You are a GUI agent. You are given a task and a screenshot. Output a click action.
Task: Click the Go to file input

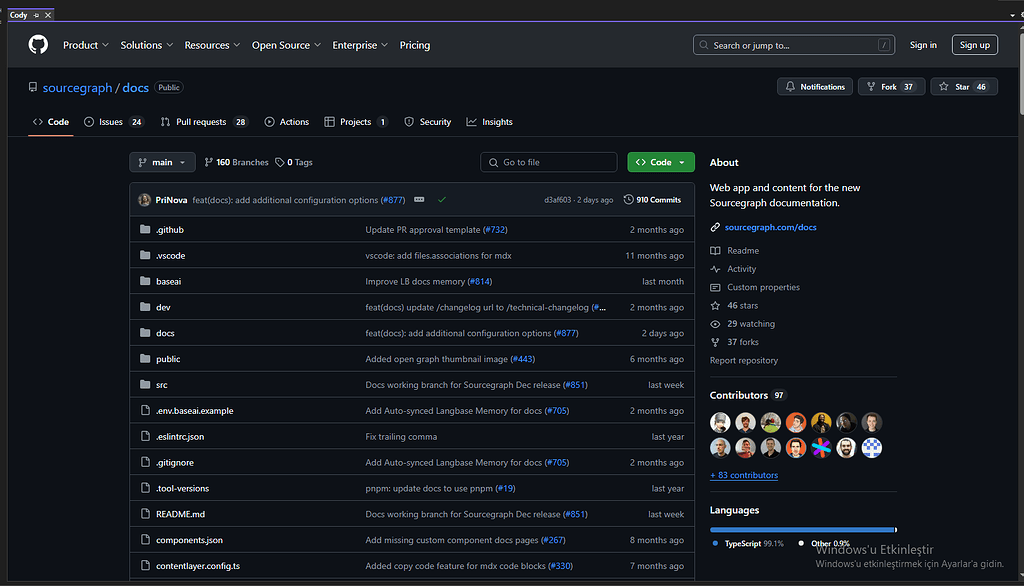[549, 162]
